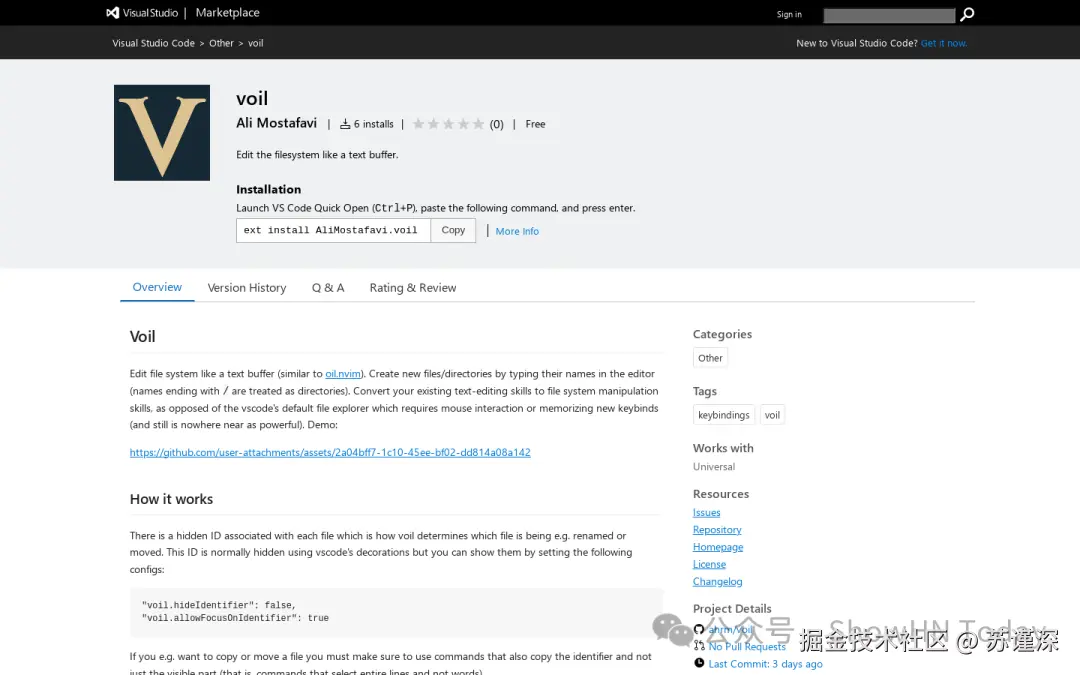Image resolution: width=1080 pixels, height=675 pixels.
Task: Open the Changelog link
Action: (718, 581)
